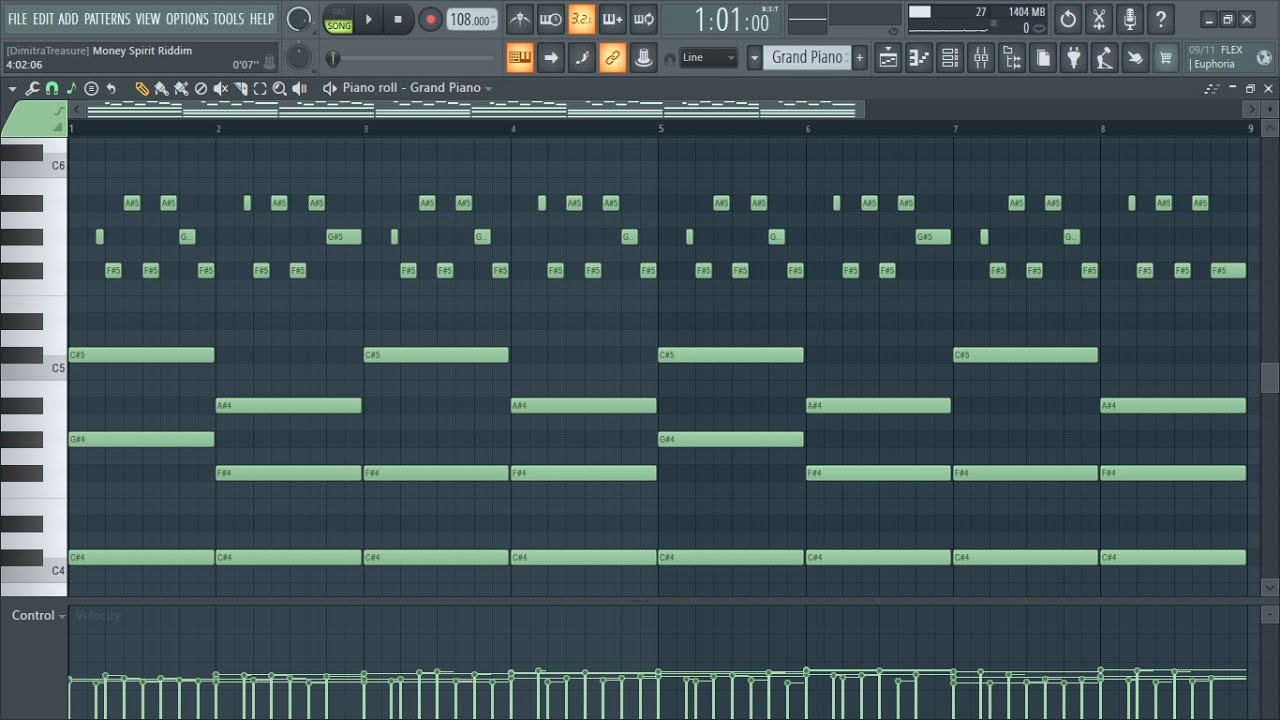Viewport: 1280px width, 720px height.
Task: Select the Delete tool in piano roll
Action: 201,89
